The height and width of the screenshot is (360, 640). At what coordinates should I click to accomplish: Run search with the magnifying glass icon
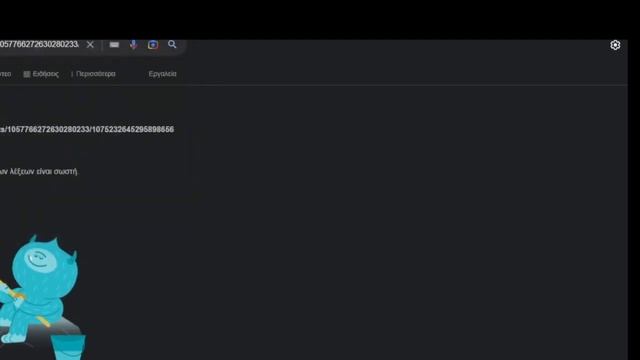(x=172, y=44)
